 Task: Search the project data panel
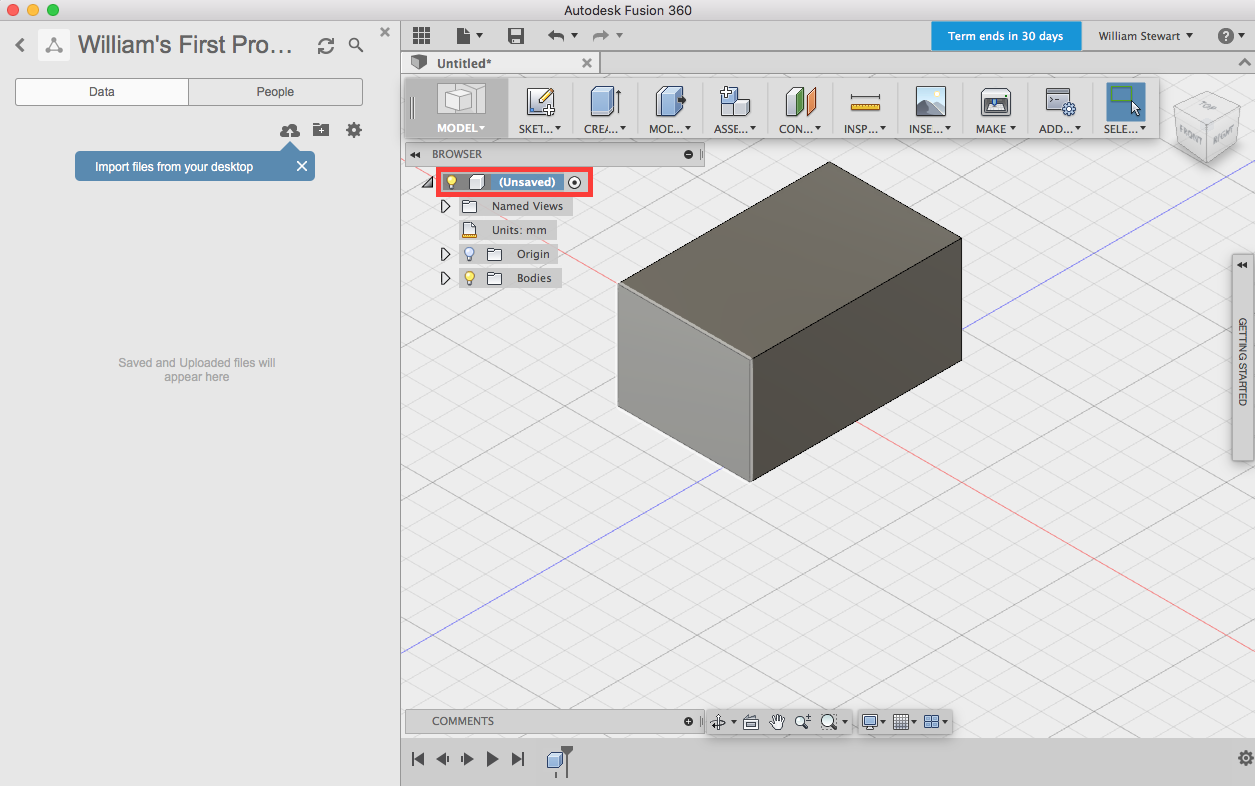tap(356, 46)
